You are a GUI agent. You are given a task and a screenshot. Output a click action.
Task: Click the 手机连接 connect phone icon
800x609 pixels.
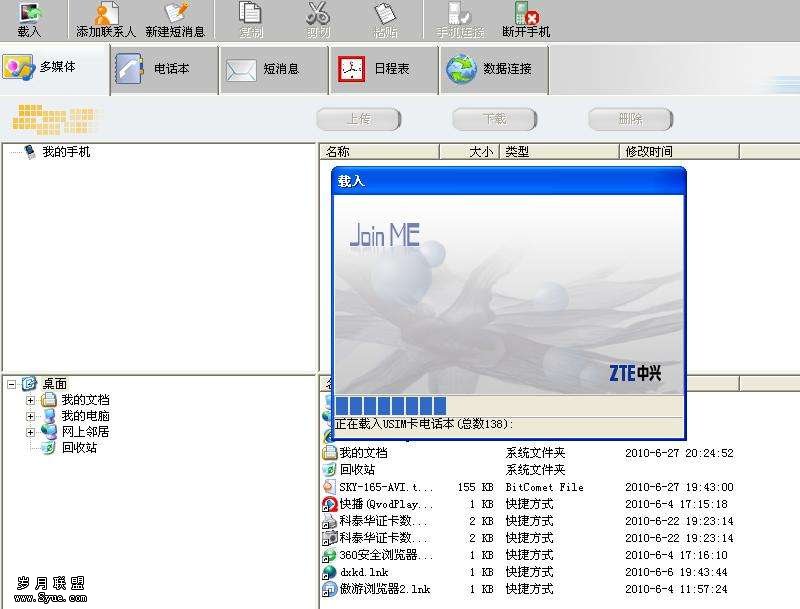[459, 14]
